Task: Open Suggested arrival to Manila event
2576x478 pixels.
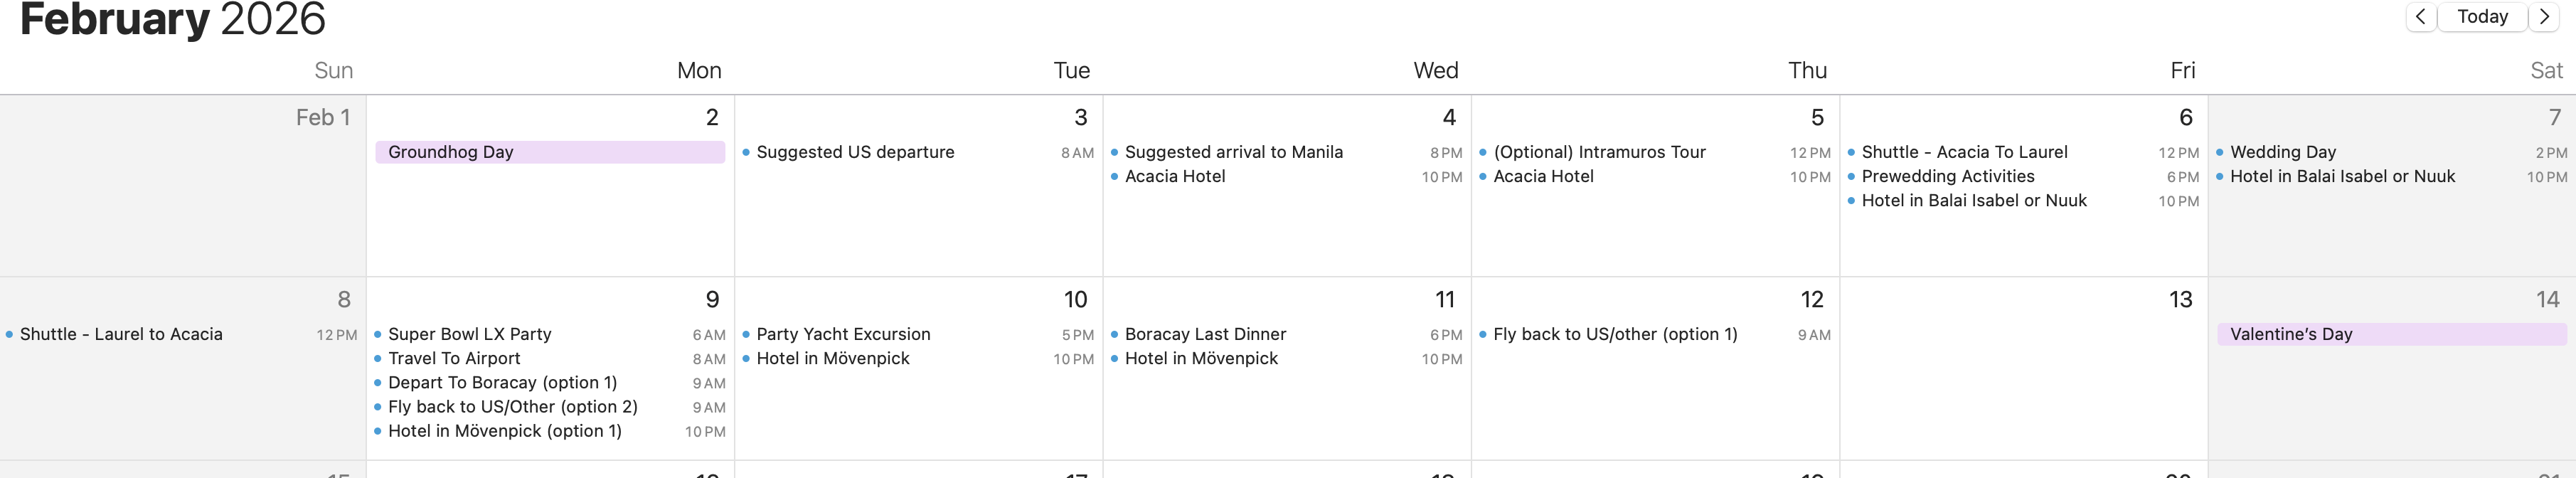Action: tap(1286, 152)
